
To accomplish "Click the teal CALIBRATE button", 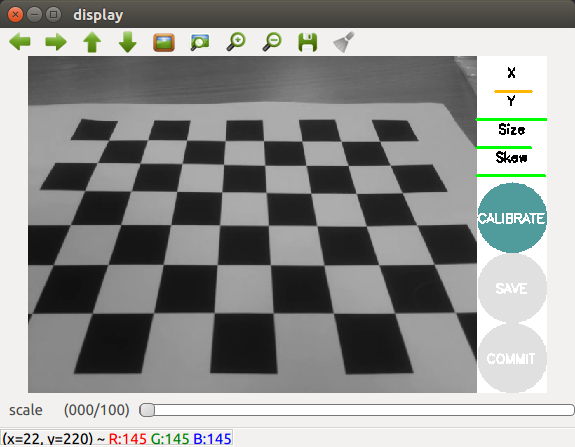I will (512, 218).
